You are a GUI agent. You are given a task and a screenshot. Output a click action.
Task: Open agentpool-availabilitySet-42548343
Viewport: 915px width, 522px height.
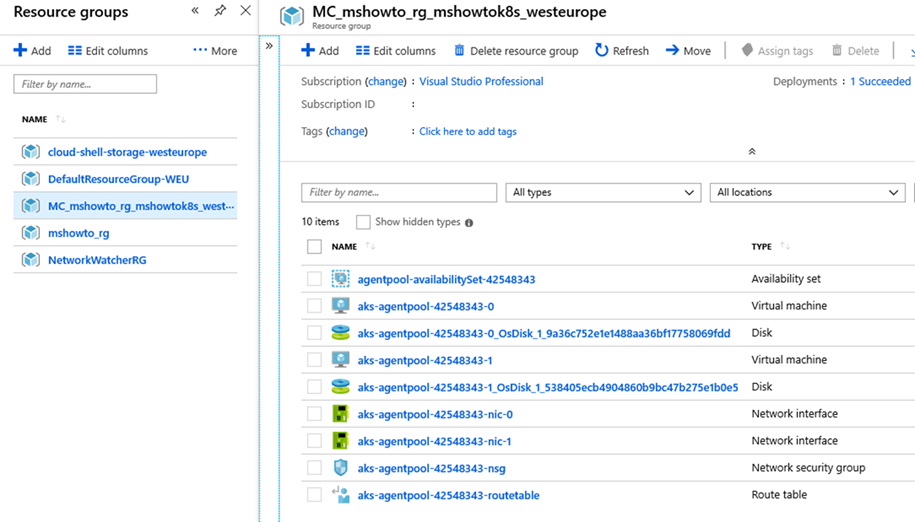pyautogui.click(x=446, y=279)
